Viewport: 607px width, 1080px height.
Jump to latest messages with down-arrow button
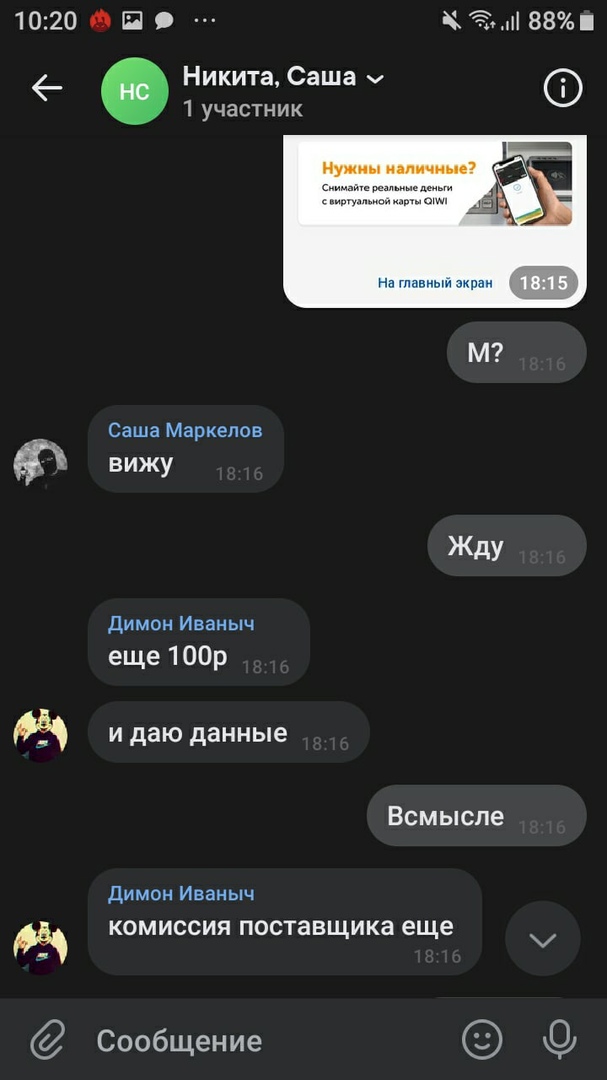(543, 939)
